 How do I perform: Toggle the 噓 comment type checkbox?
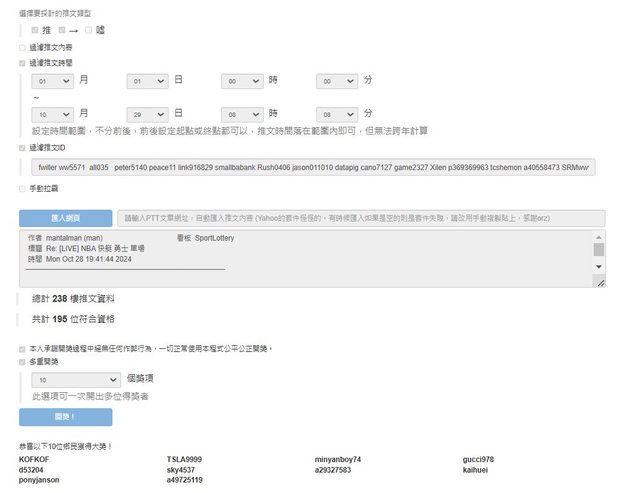[88, 30]
